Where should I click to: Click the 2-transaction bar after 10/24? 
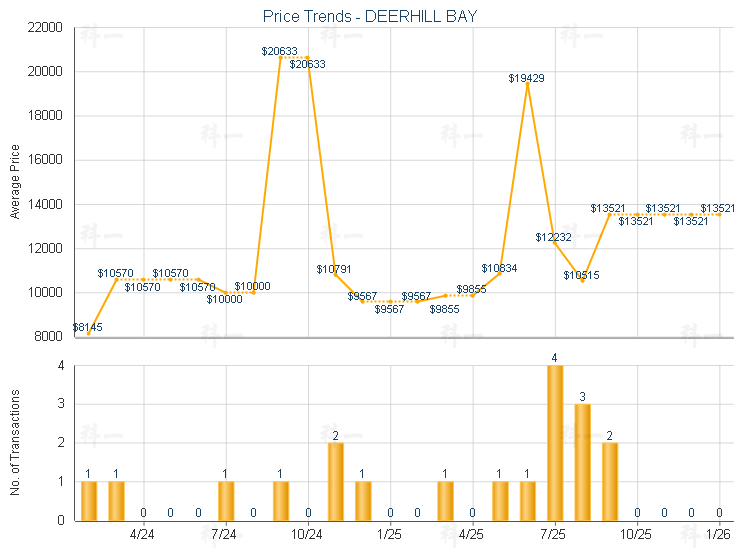[336, 481]
